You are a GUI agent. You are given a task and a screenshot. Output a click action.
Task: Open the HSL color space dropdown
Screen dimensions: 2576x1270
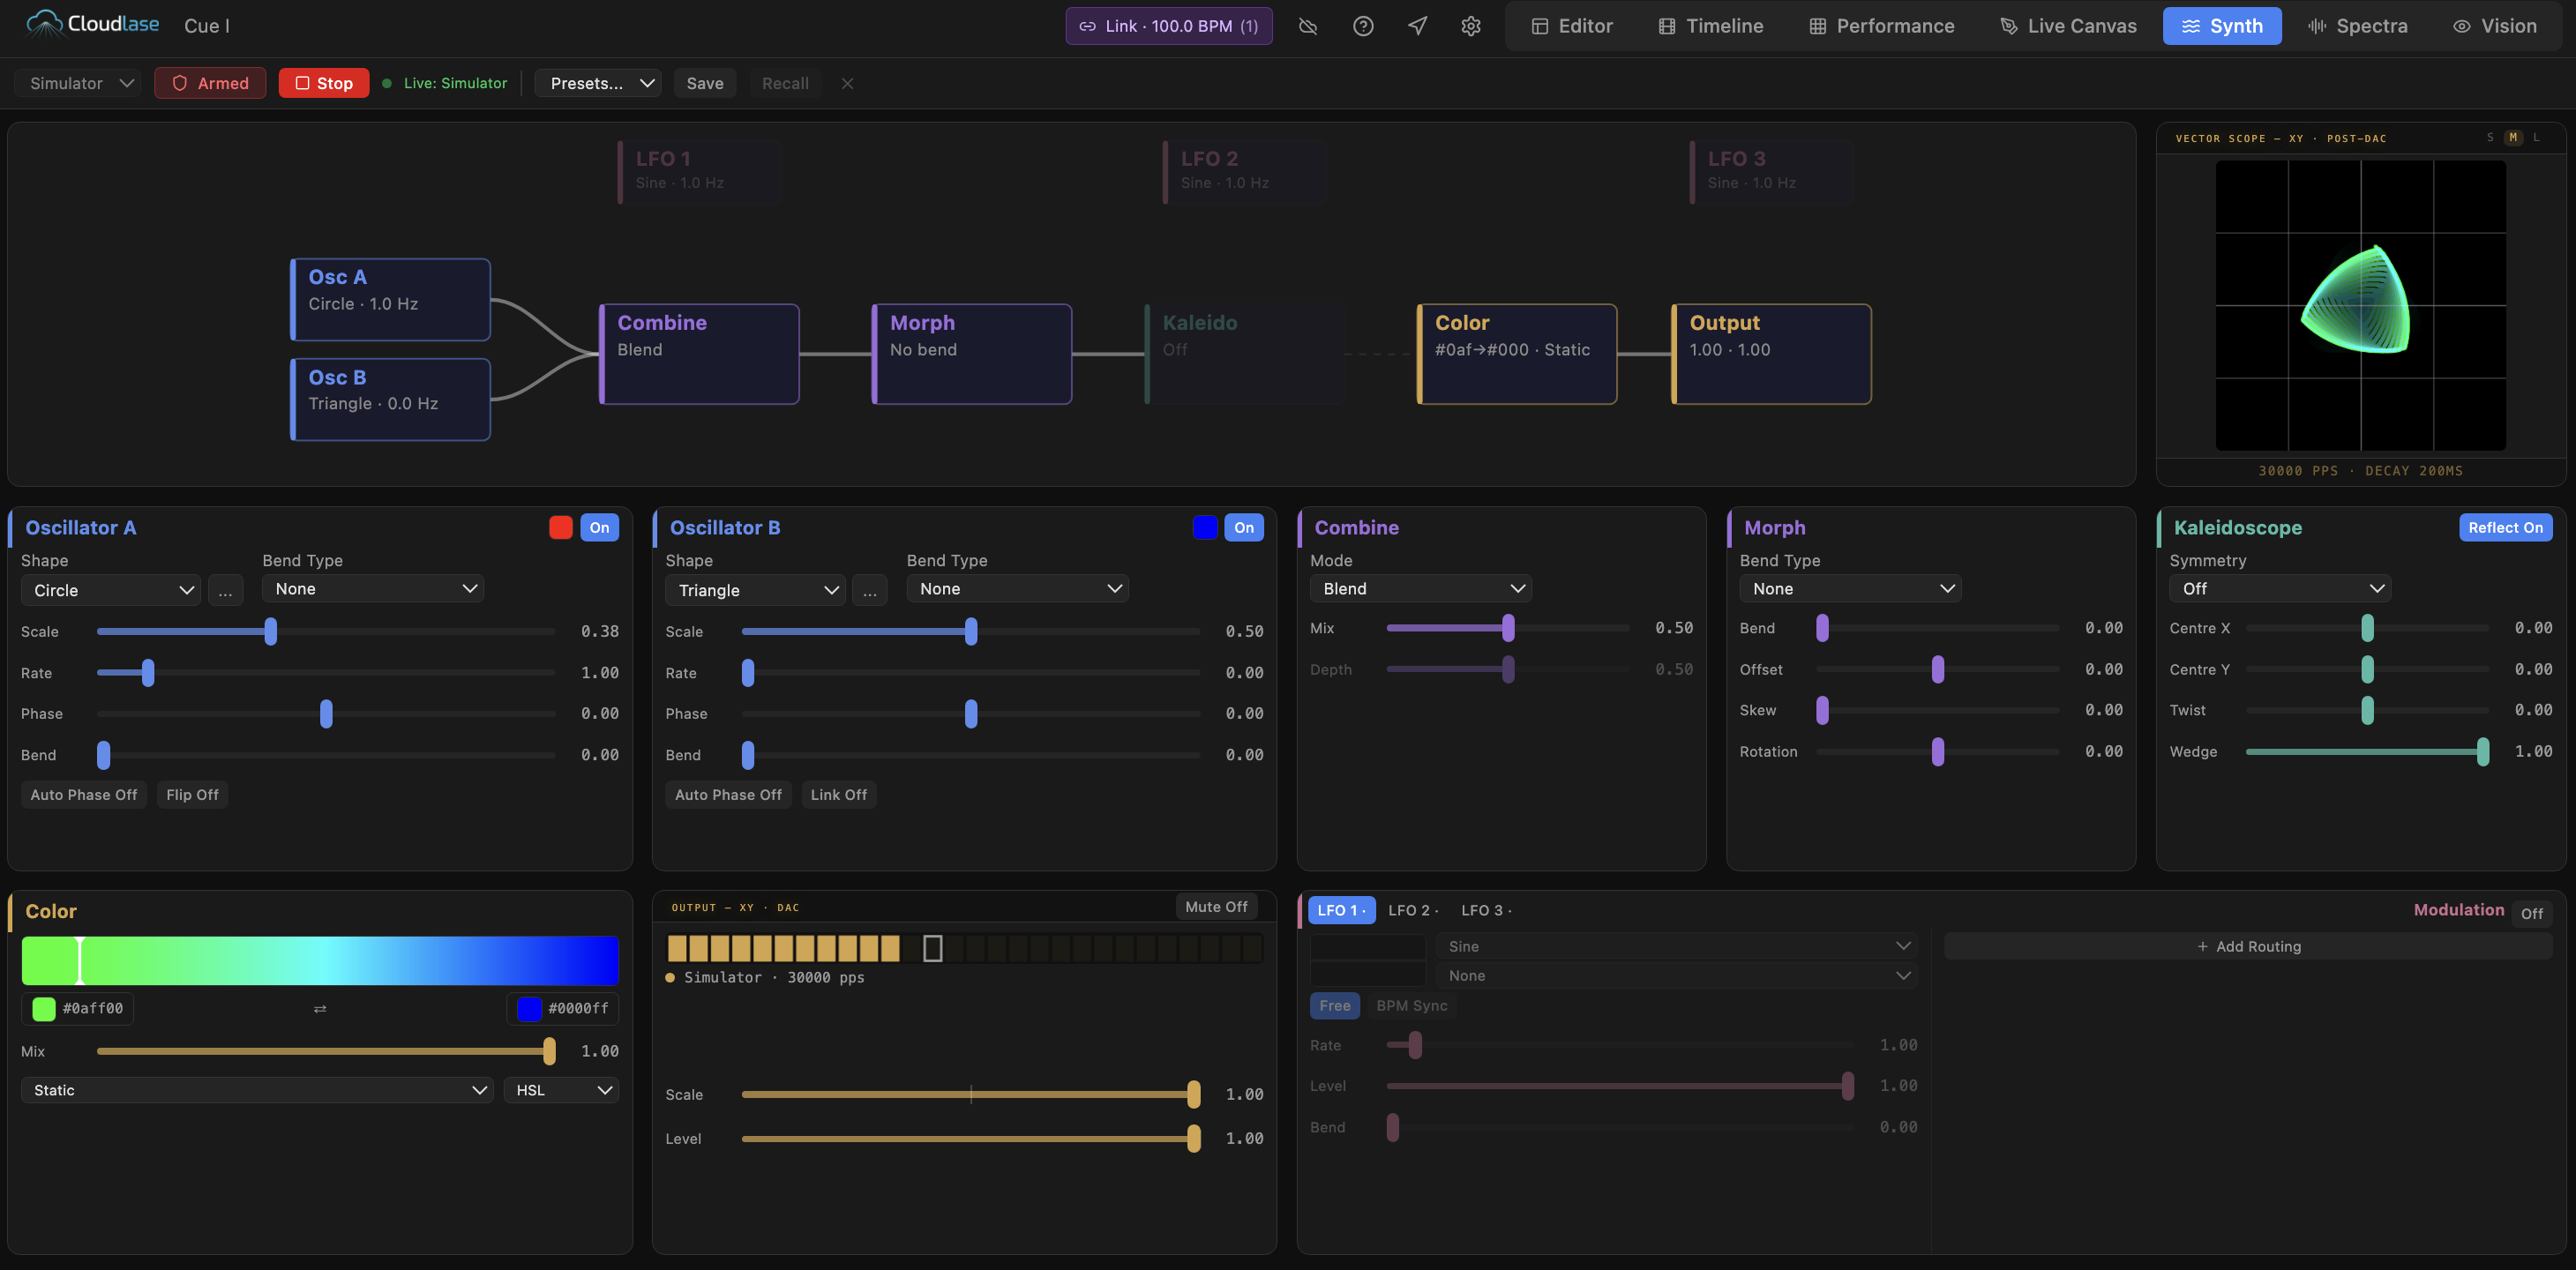coord(561,1090)
